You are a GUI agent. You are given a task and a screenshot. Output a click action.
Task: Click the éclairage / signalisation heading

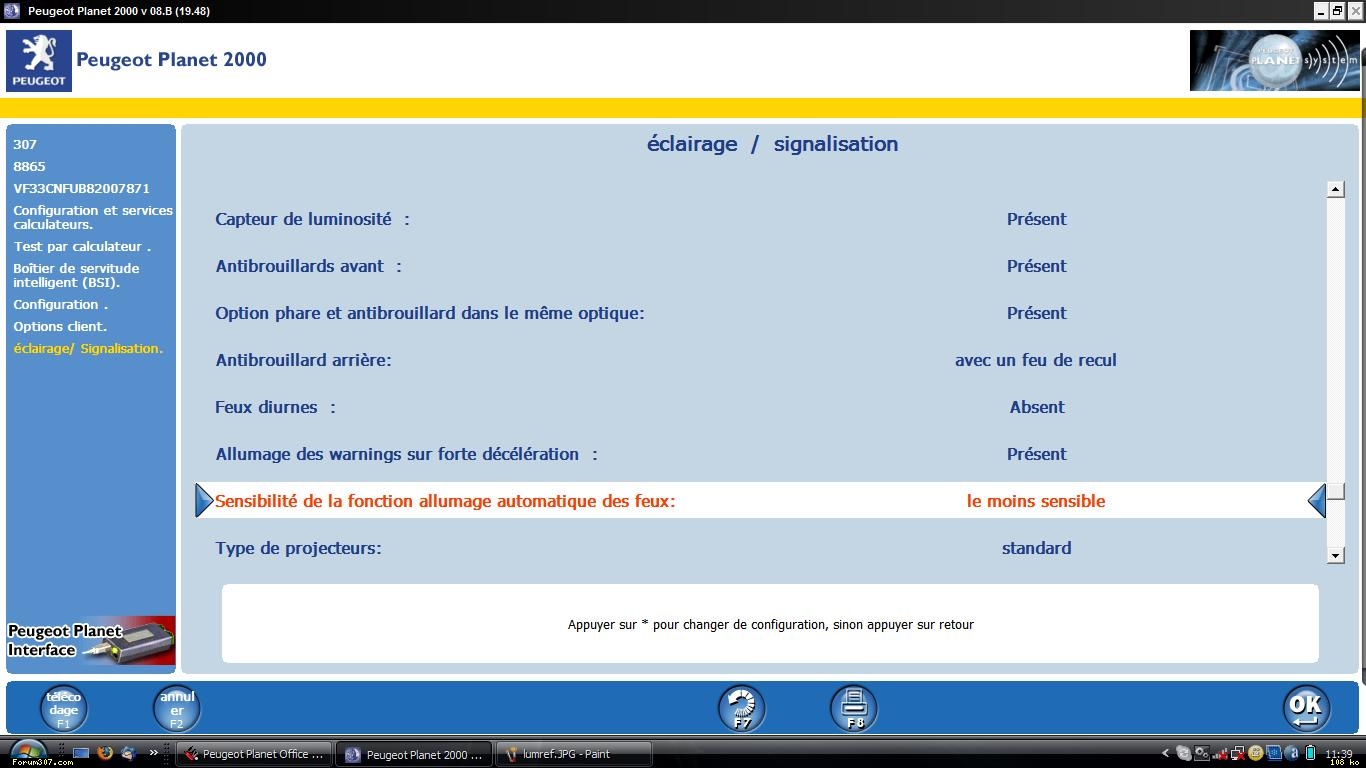[772, 144]
